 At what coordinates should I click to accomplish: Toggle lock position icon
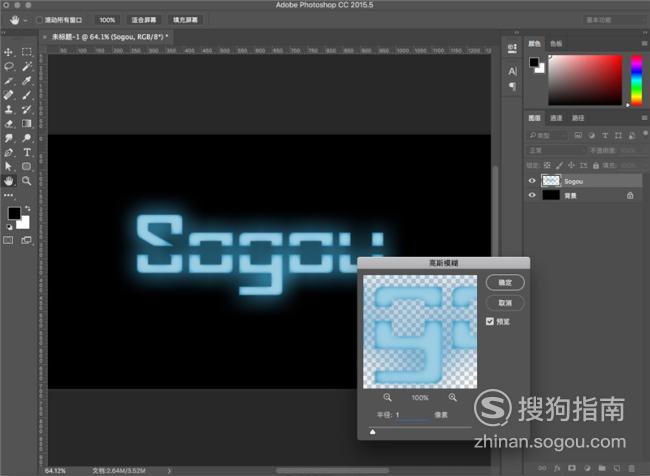tap(571, 165)
